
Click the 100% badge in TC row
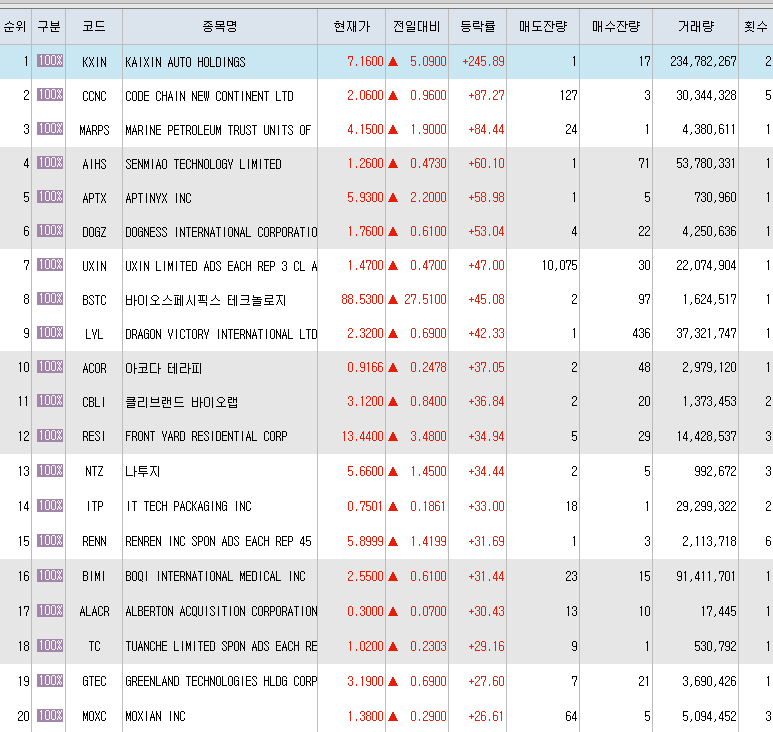pos(50,646)
